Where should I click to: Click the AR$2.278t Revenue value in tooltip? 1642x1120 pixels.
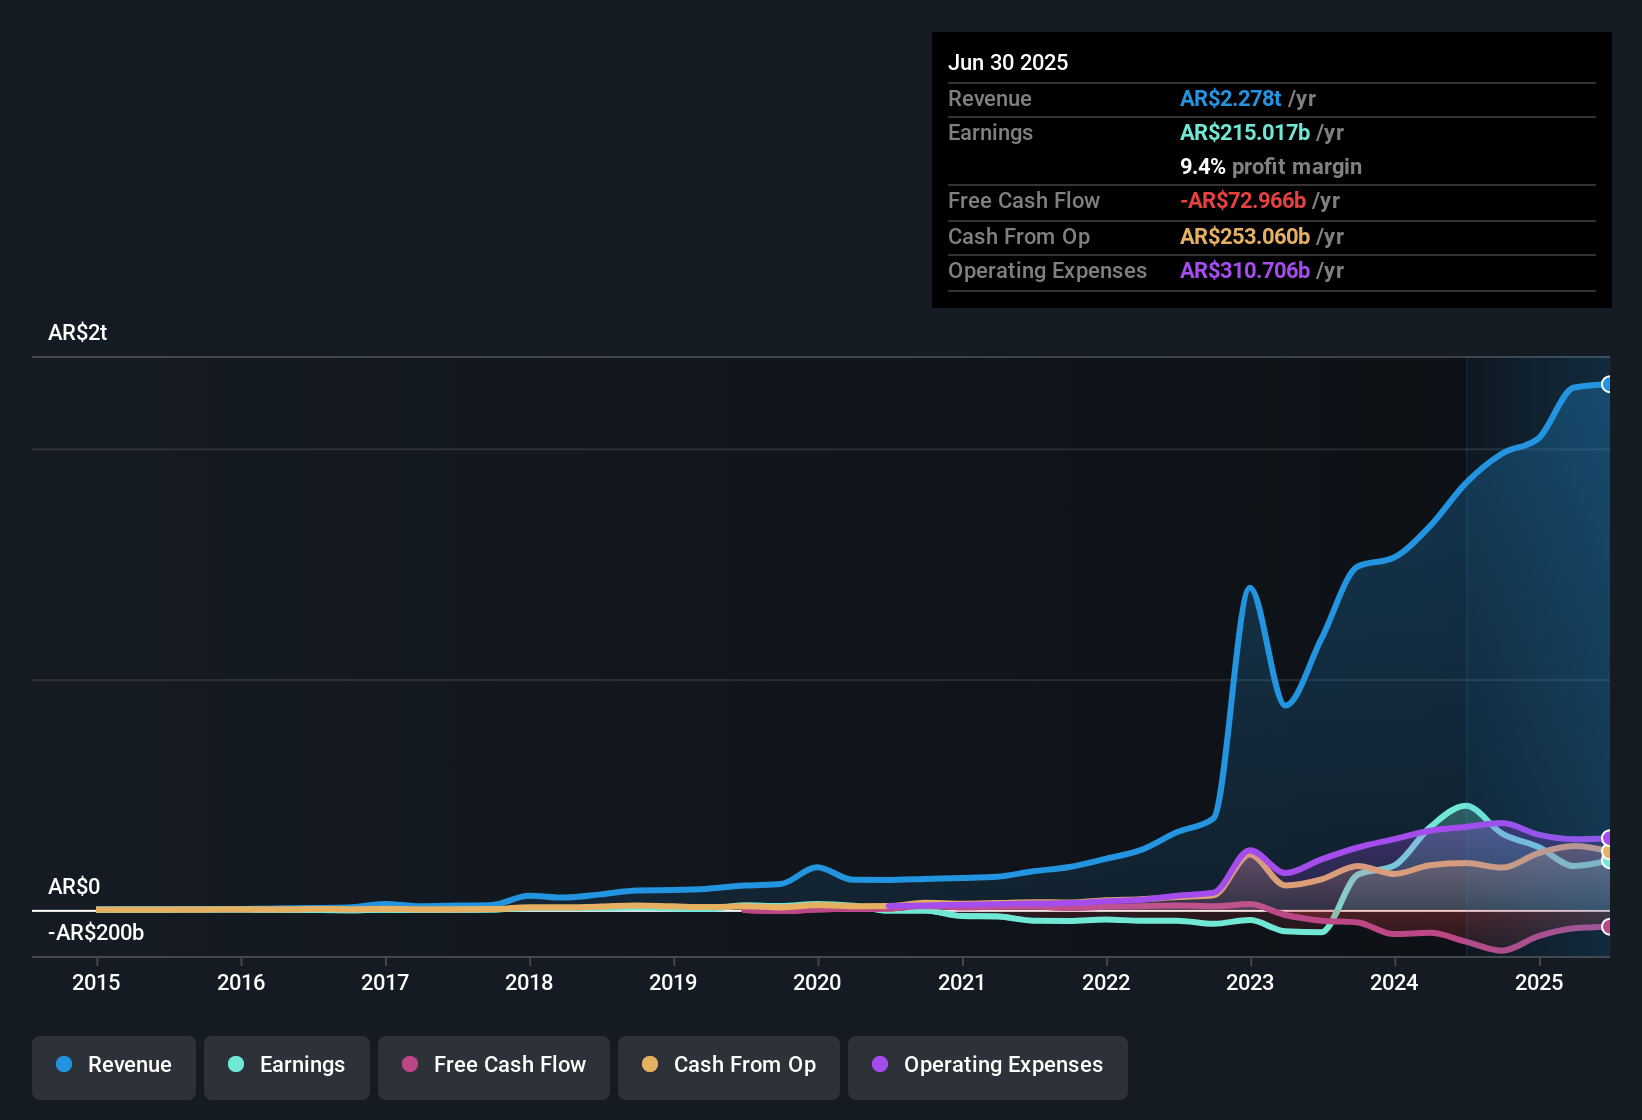1229,98
